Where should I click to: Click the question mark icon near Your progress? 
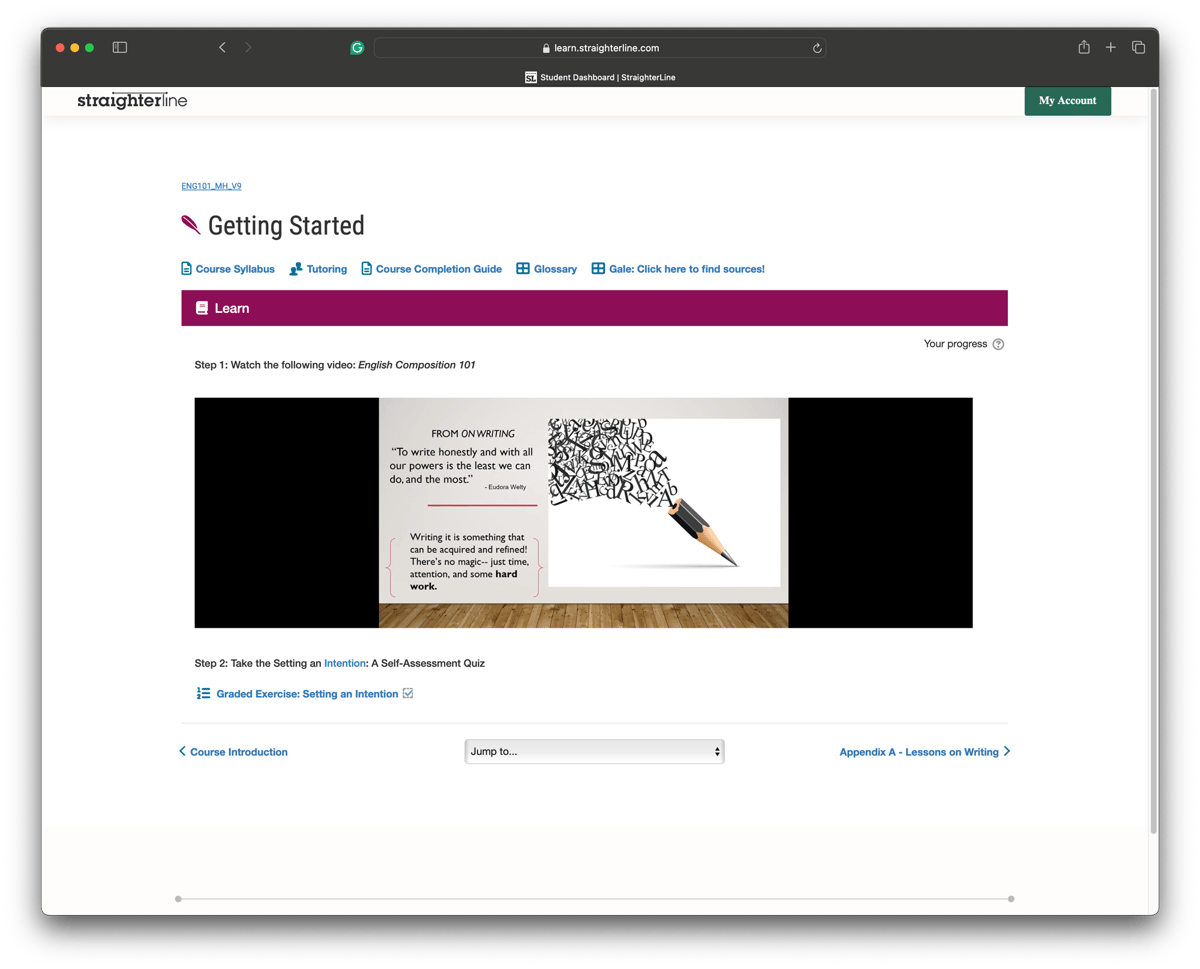tap(998, 343)
